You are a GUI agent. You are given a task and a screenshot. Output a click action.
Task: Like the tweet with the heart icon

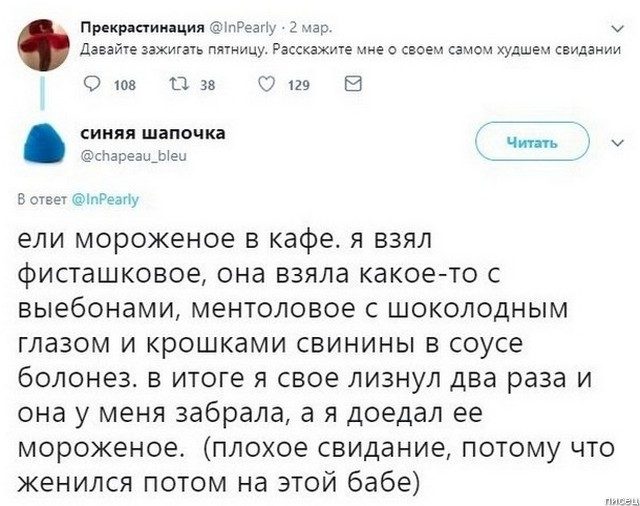(265, 86)
